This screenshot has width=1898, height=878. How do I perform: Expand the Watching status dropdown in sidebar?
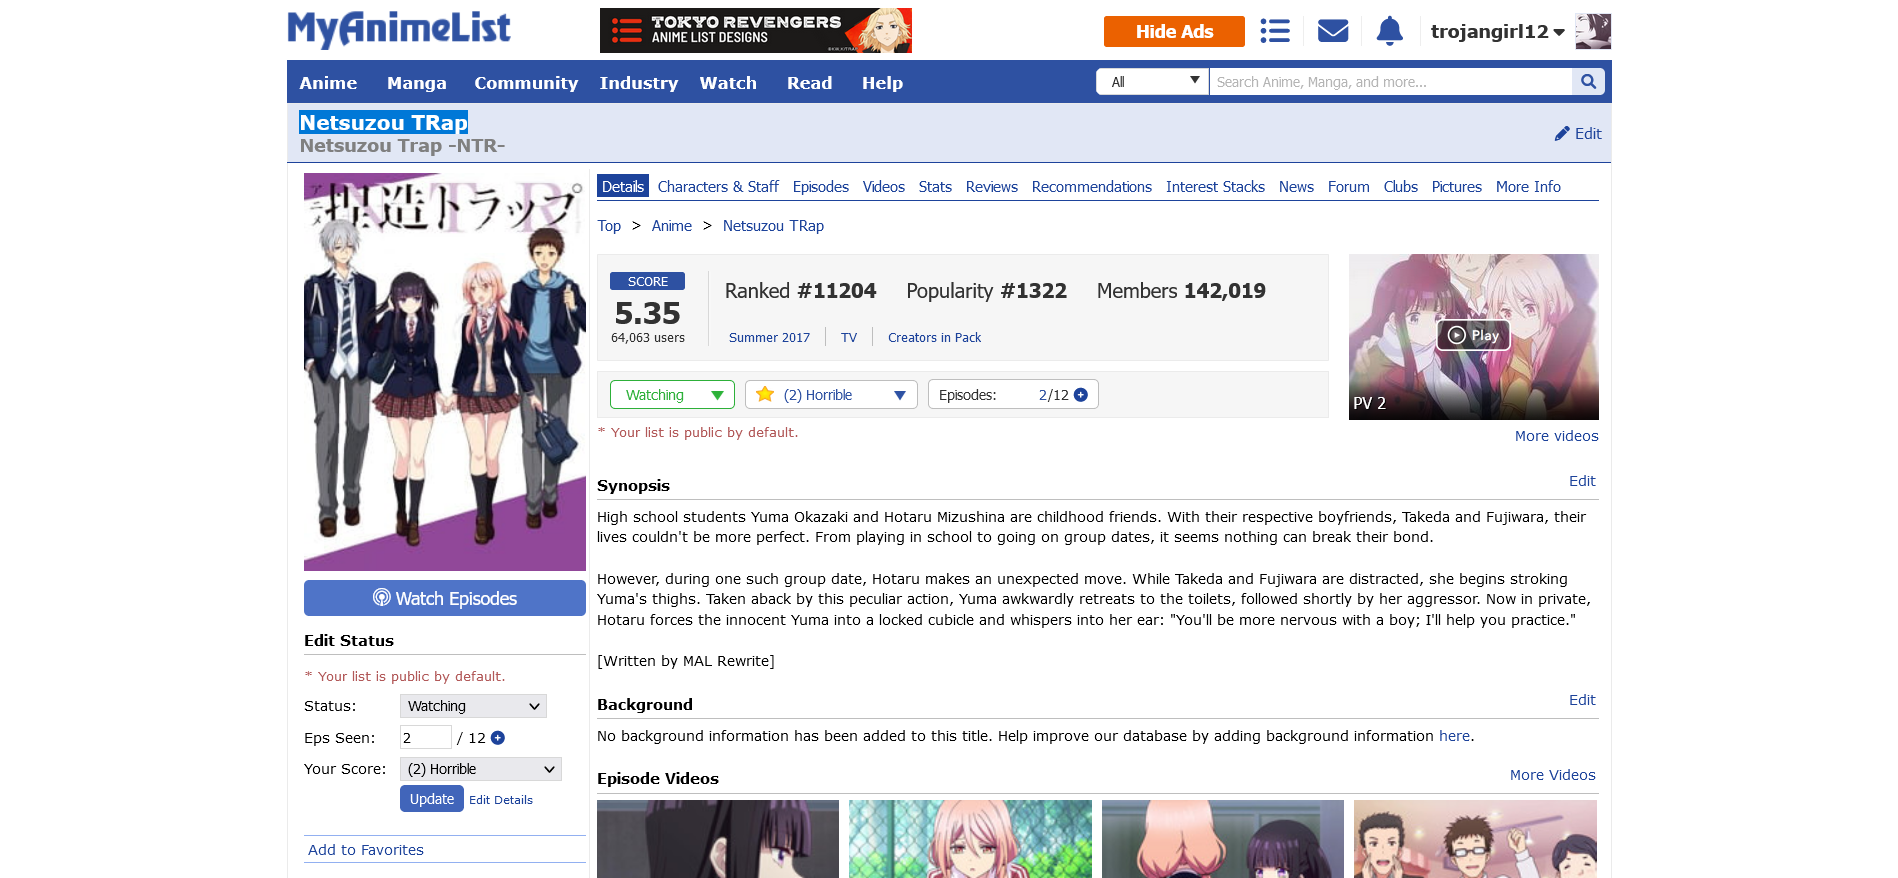[473, 706]
